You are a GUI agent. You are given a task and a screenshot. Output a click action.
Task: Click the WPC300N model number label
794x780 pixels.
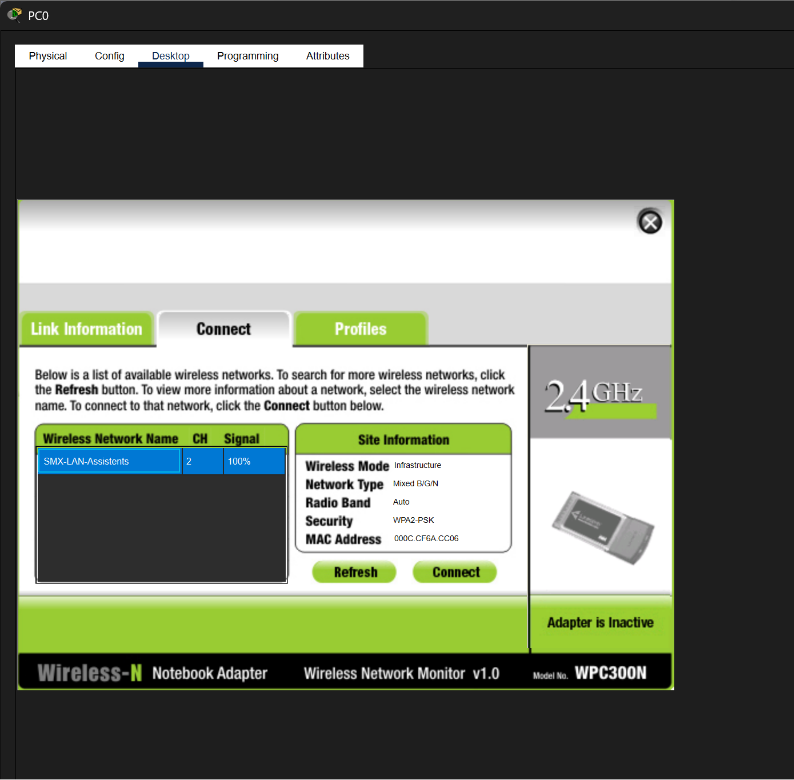(610, 673)
